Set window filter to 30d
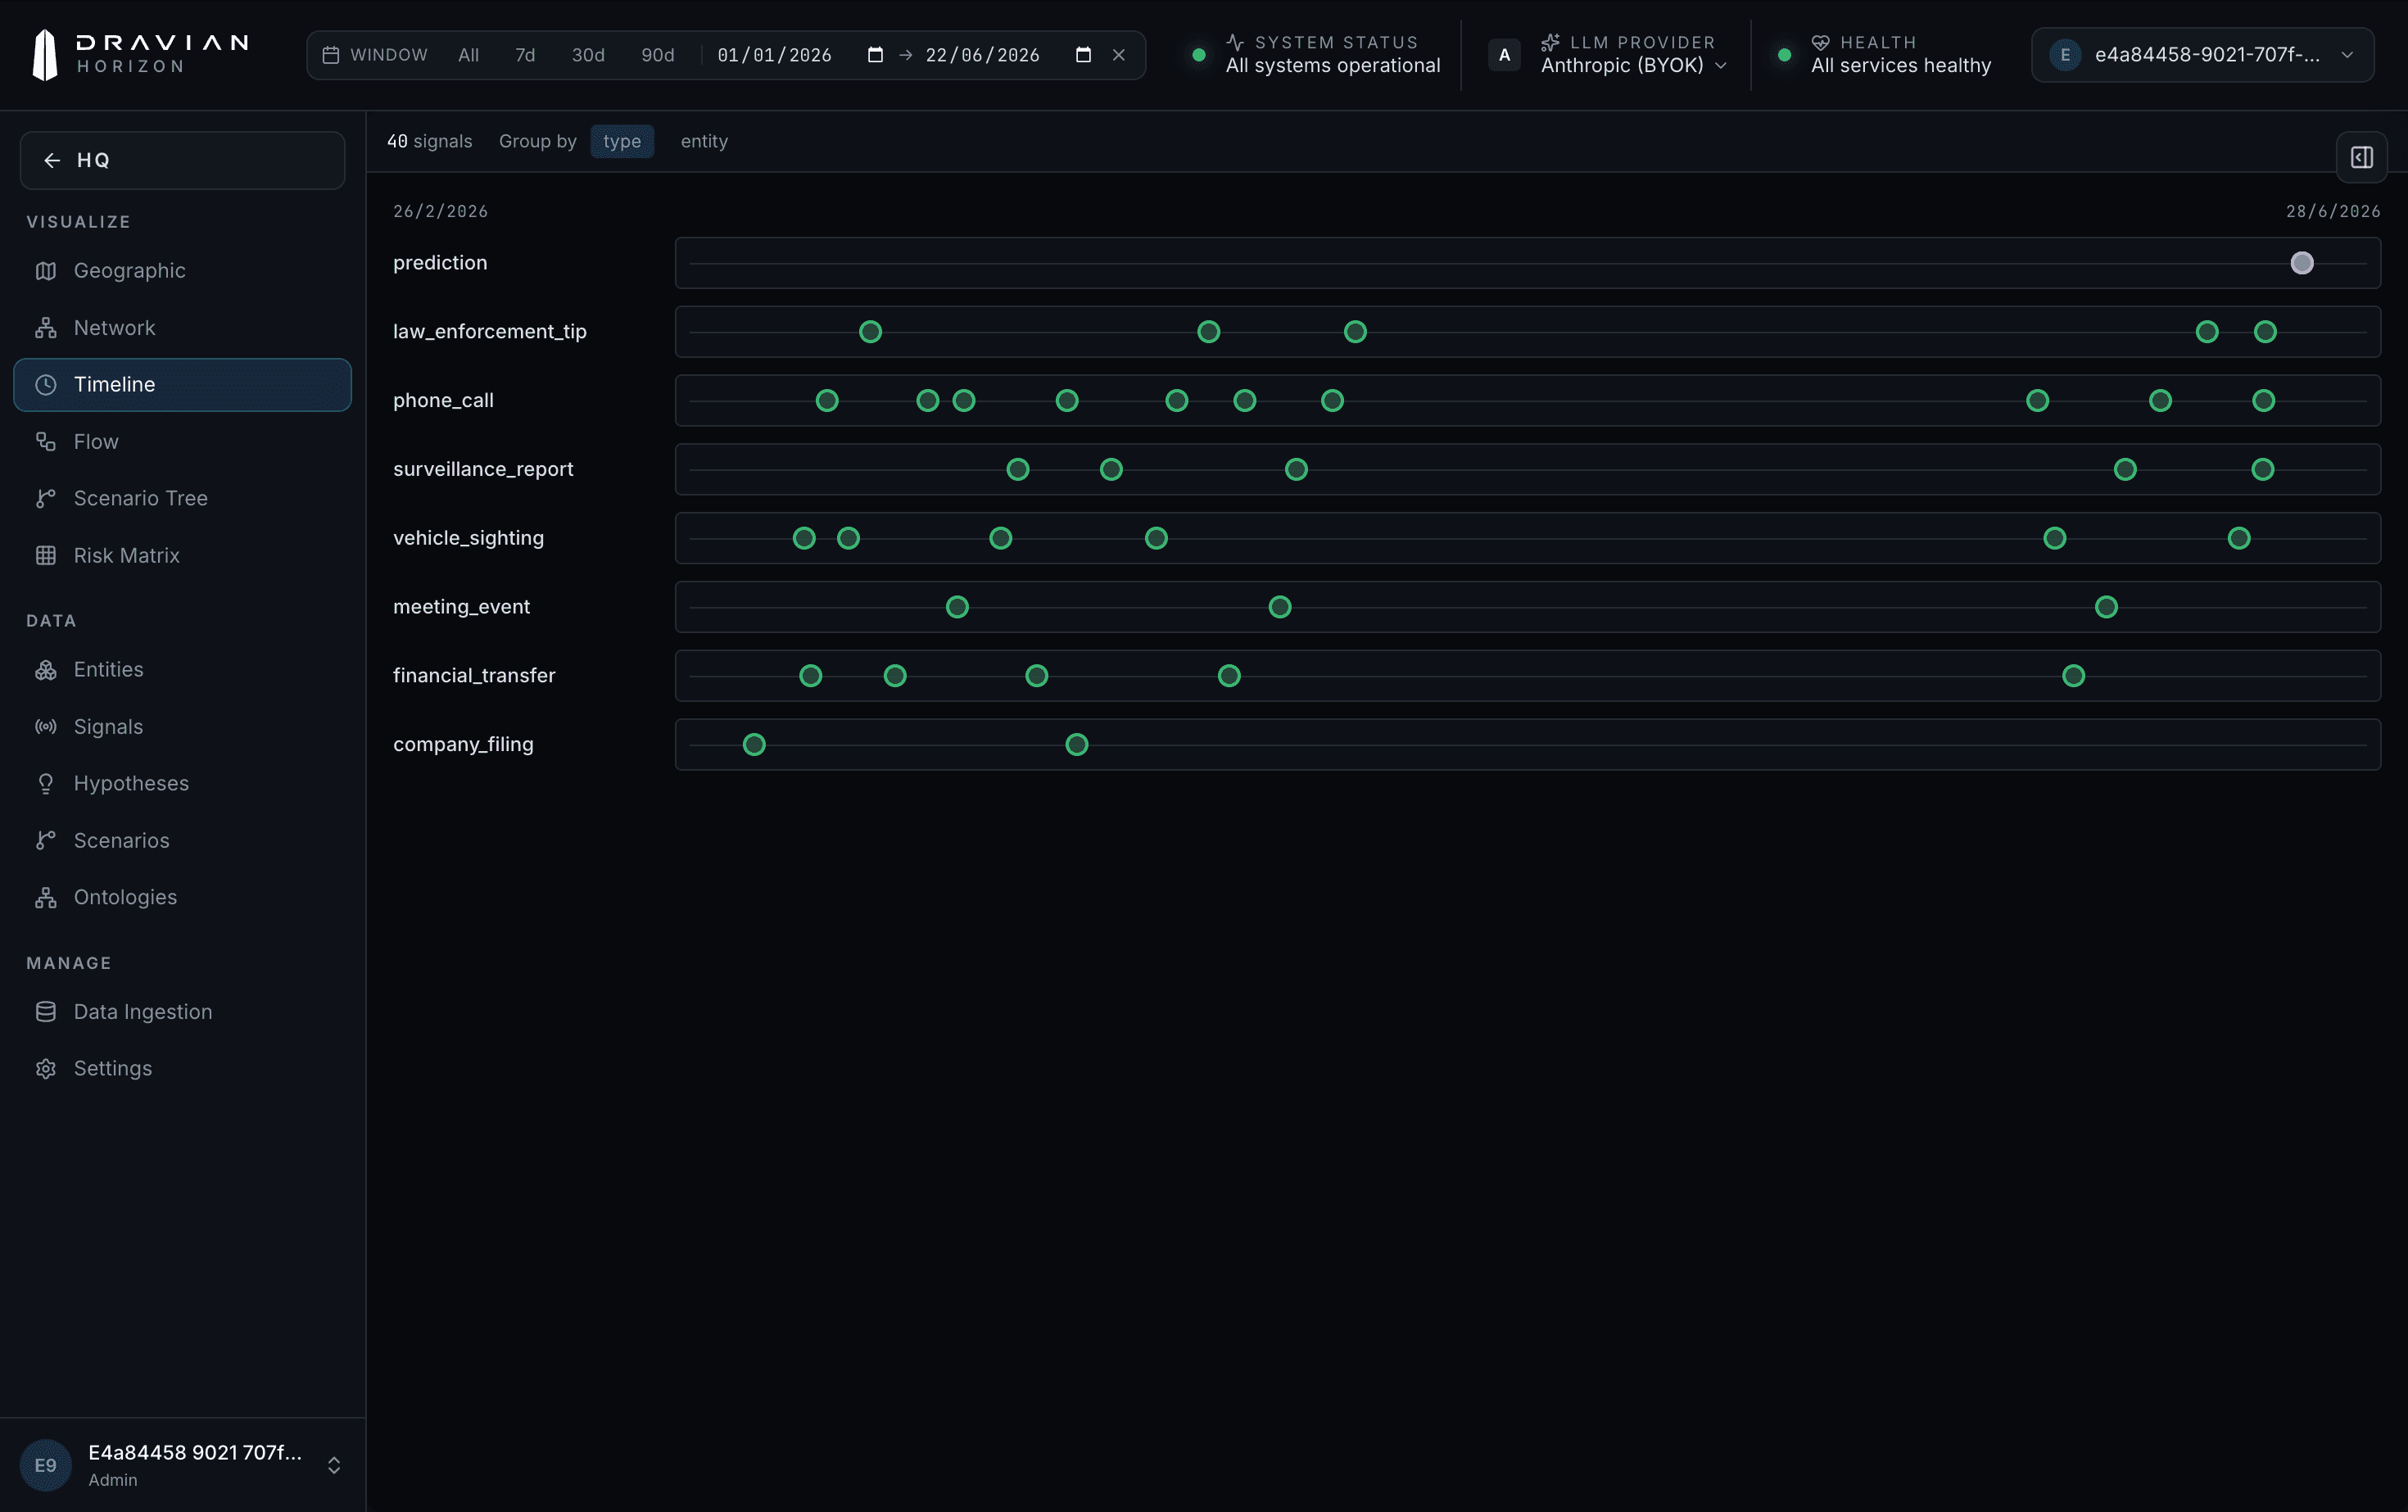 588,55
